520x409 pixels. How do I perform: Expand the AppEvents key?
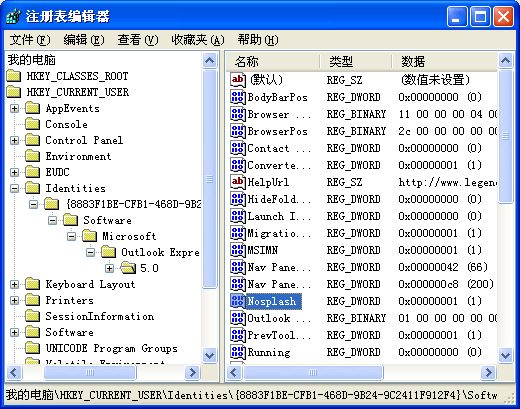(14, 108)
